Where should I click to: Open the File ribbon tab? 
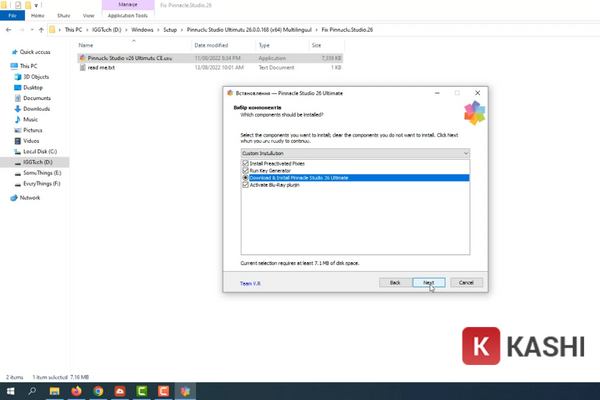click(11, 16)
